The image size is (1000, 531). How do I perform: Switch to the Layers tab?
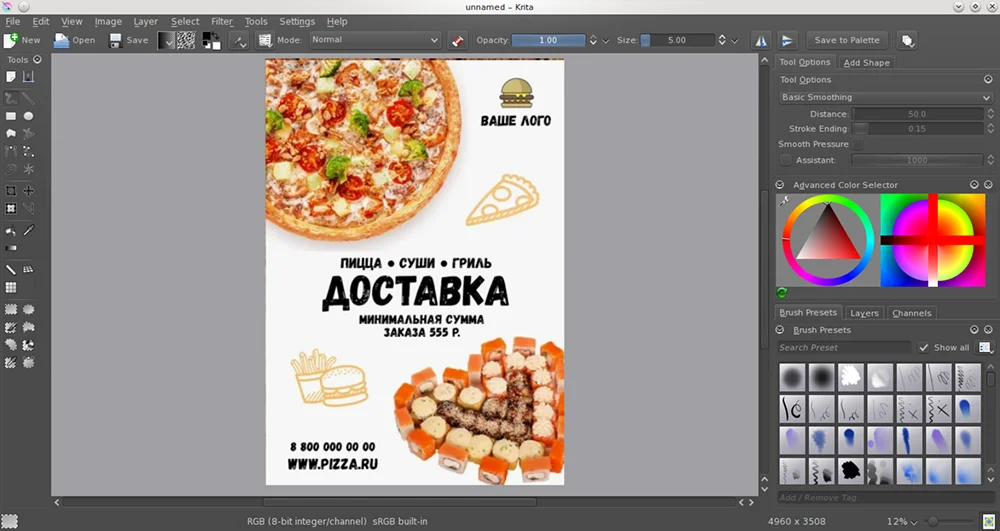click(863, 313)
